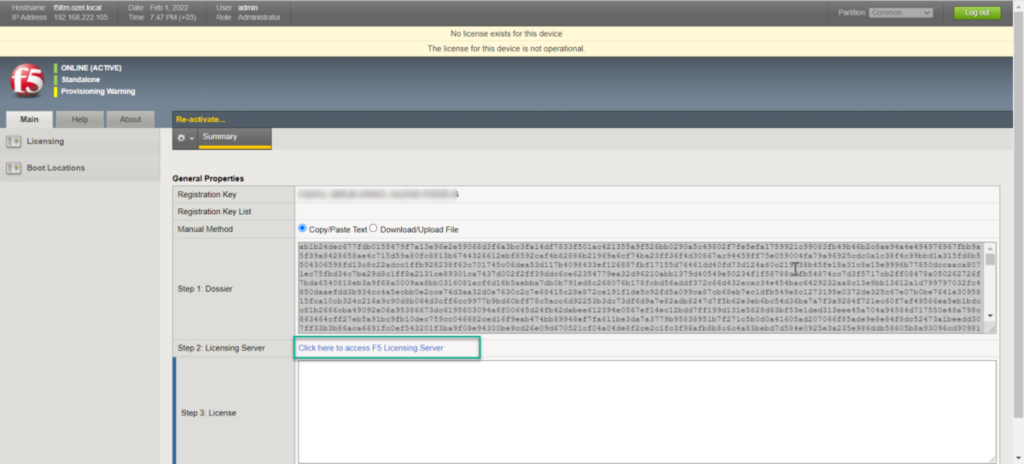The image size is (1024, 464).
Task: Click the 'No license exists for this device' banner
Action: (x=506, y=33)
